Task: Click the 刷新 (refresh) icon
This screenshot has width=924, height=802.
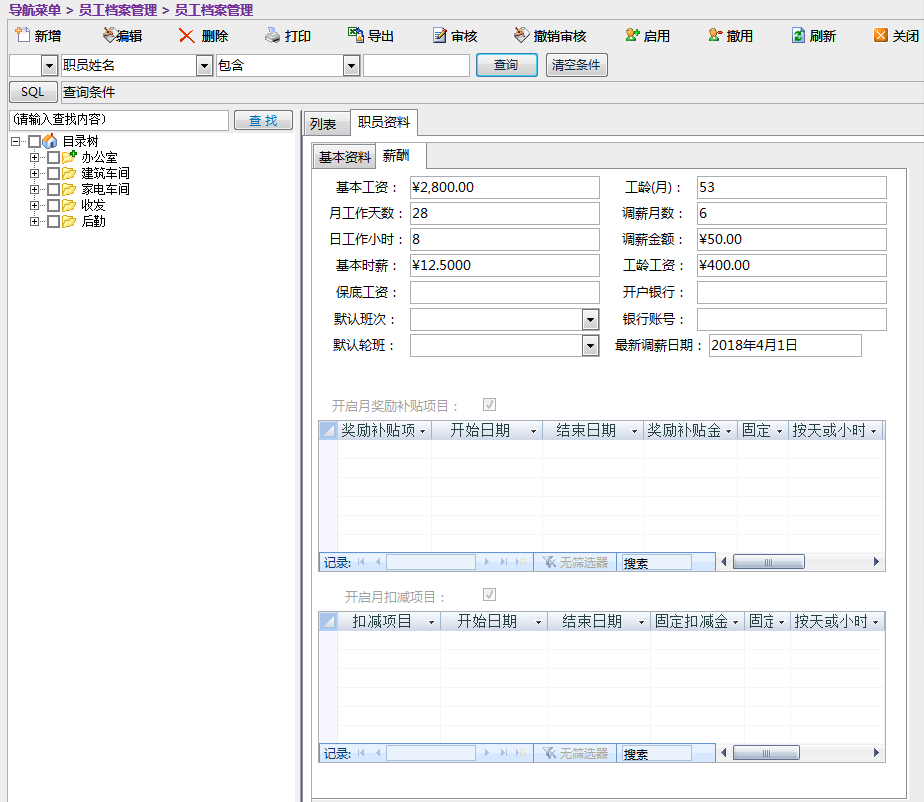Action: pos(798,35)
